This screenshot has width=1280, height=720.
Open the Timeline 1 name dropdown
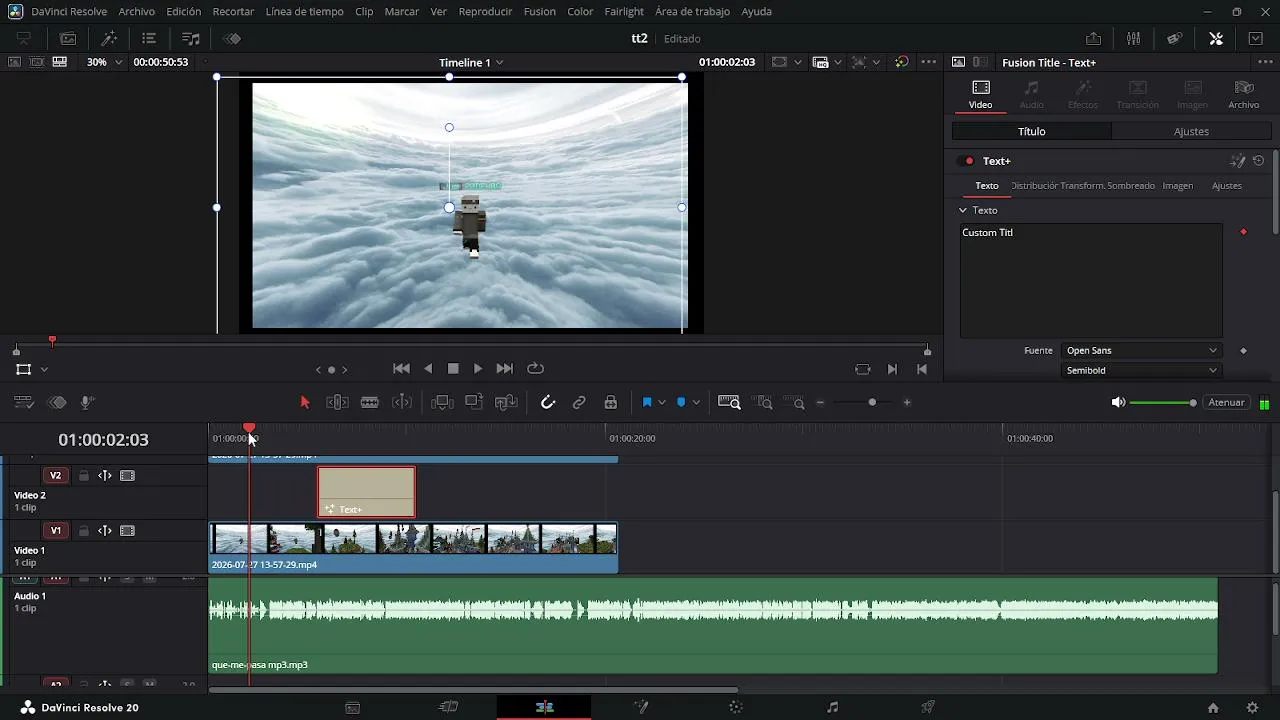(471, 62)
